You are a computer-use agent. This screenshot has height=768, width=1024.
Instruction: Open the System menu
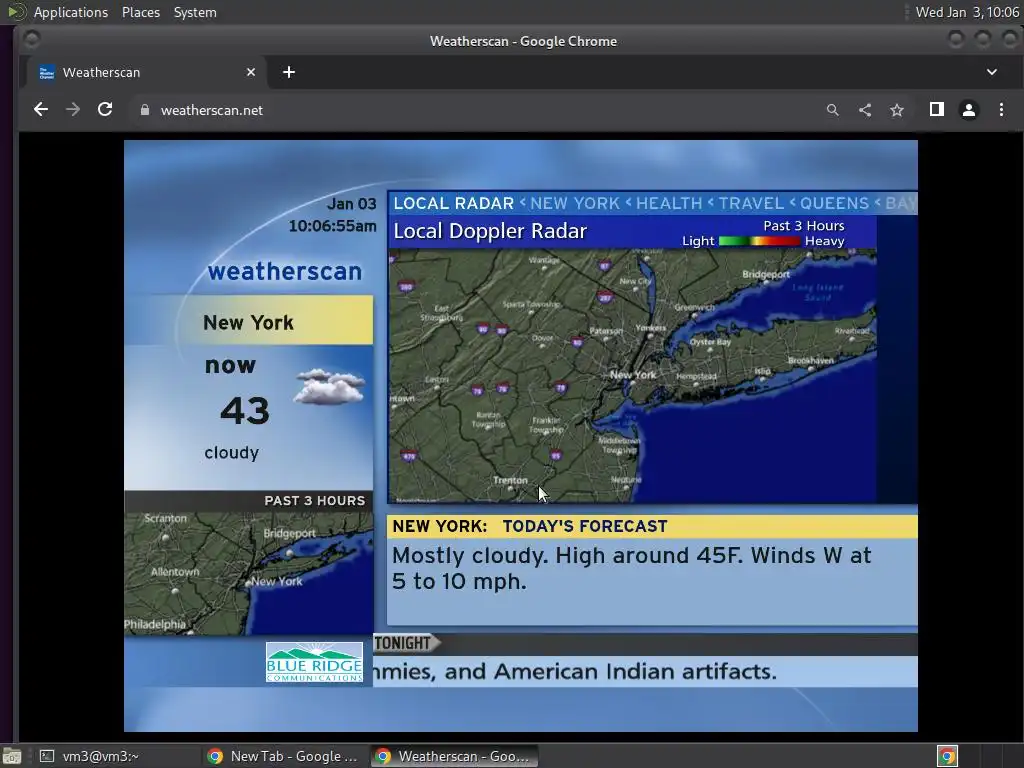pos(195,12)
